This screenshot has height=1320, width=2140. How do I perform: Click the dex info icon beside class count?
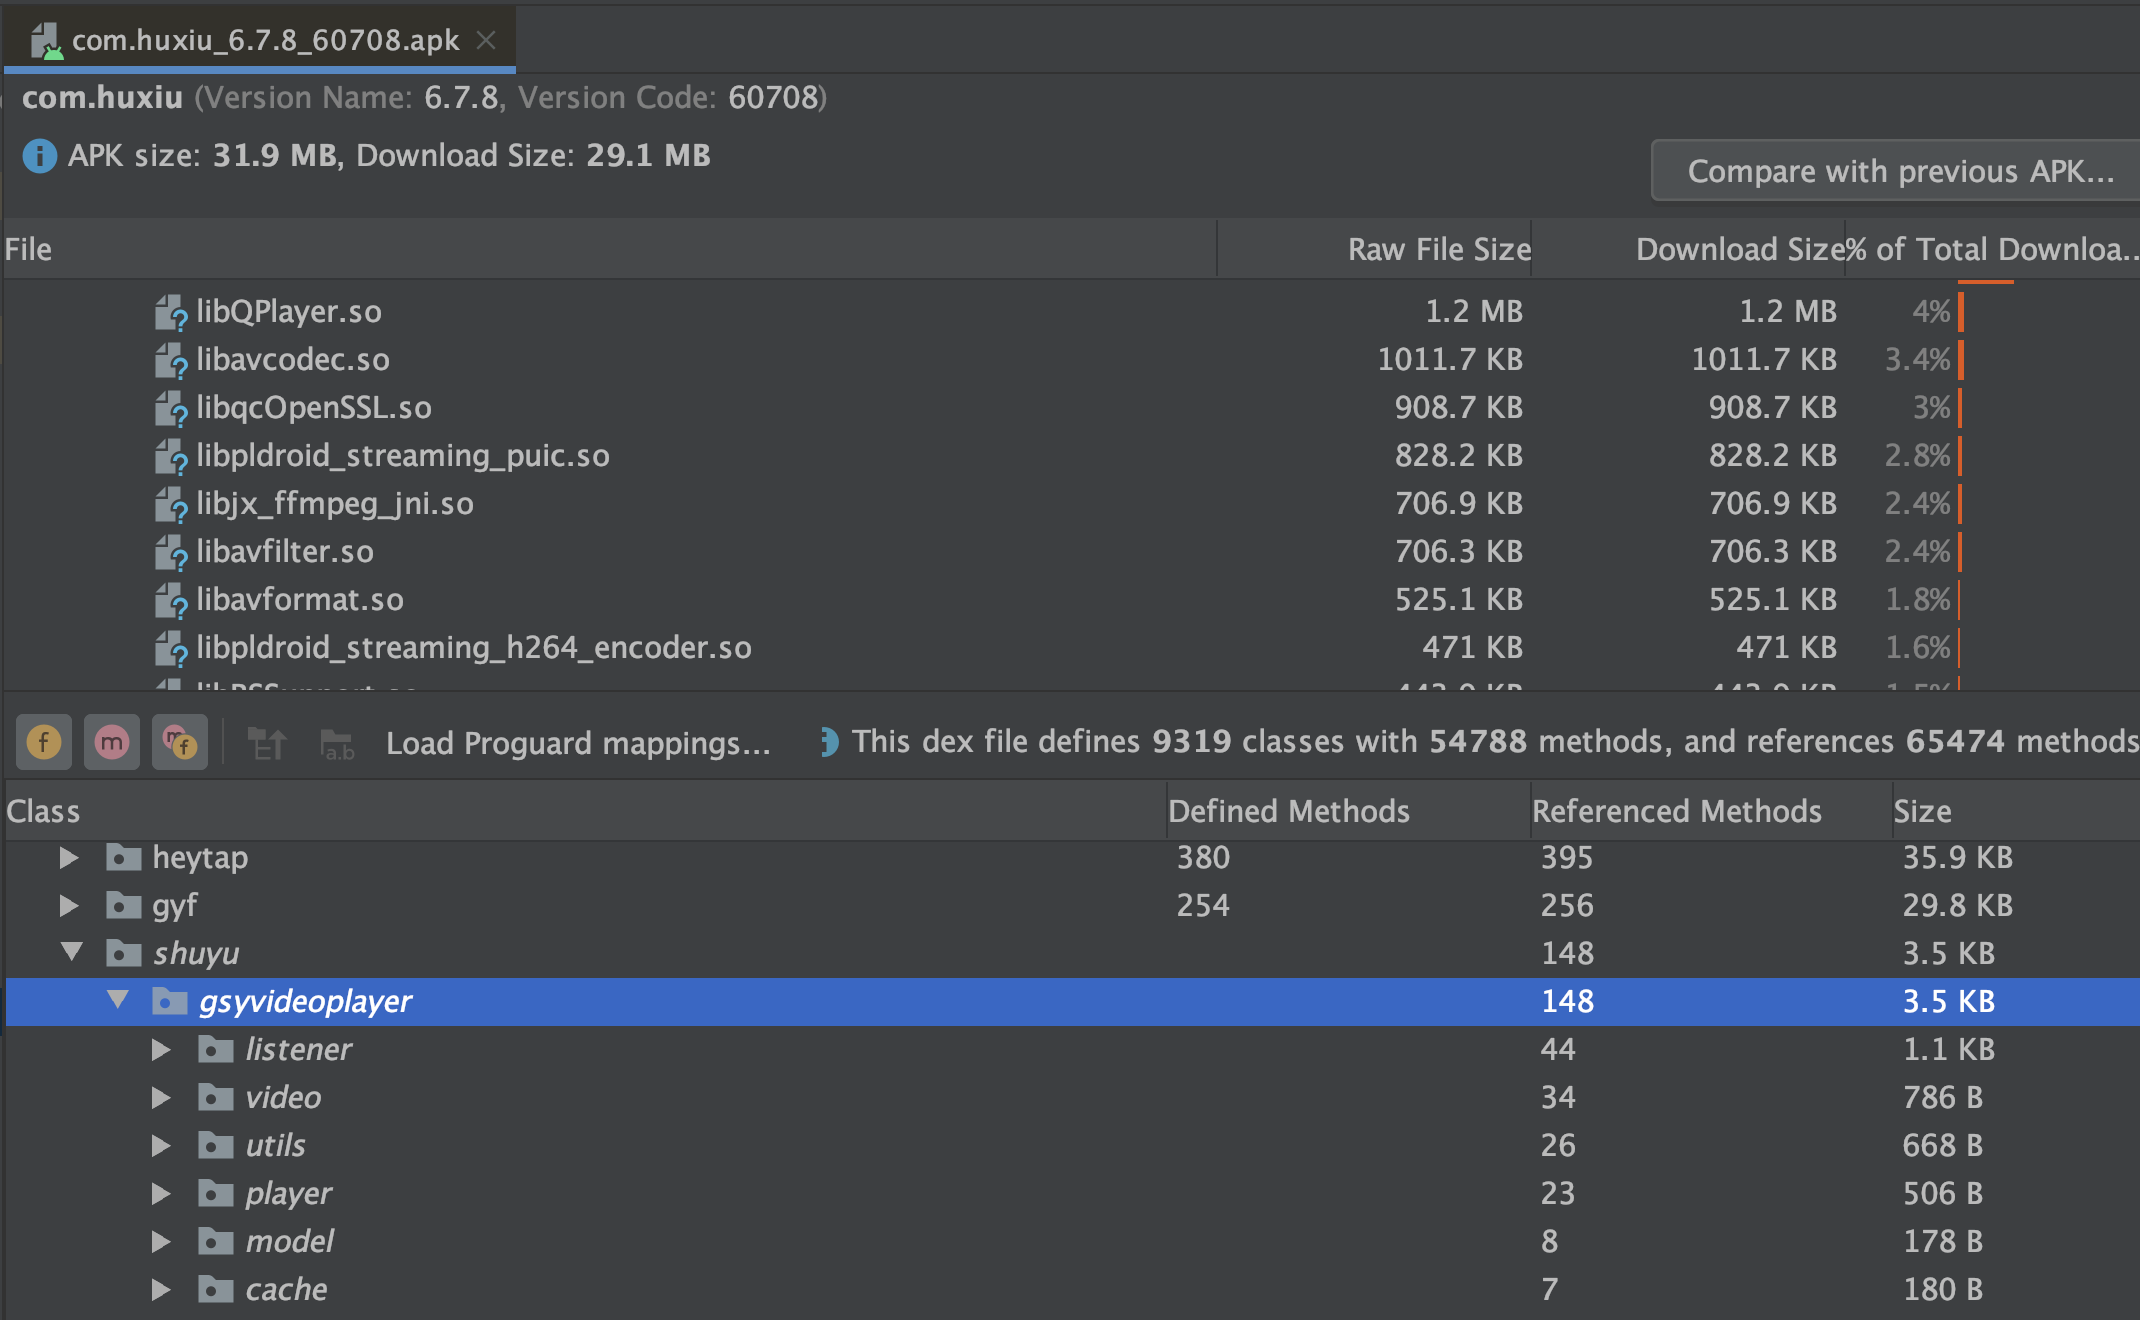pyautogui.click(x=829, y=742)
